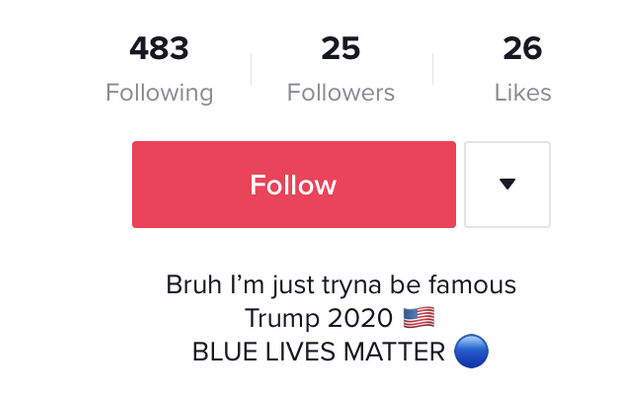637x412 pixels.
Task: Click the American flag emoji in the bio
Action: (419, 317)
